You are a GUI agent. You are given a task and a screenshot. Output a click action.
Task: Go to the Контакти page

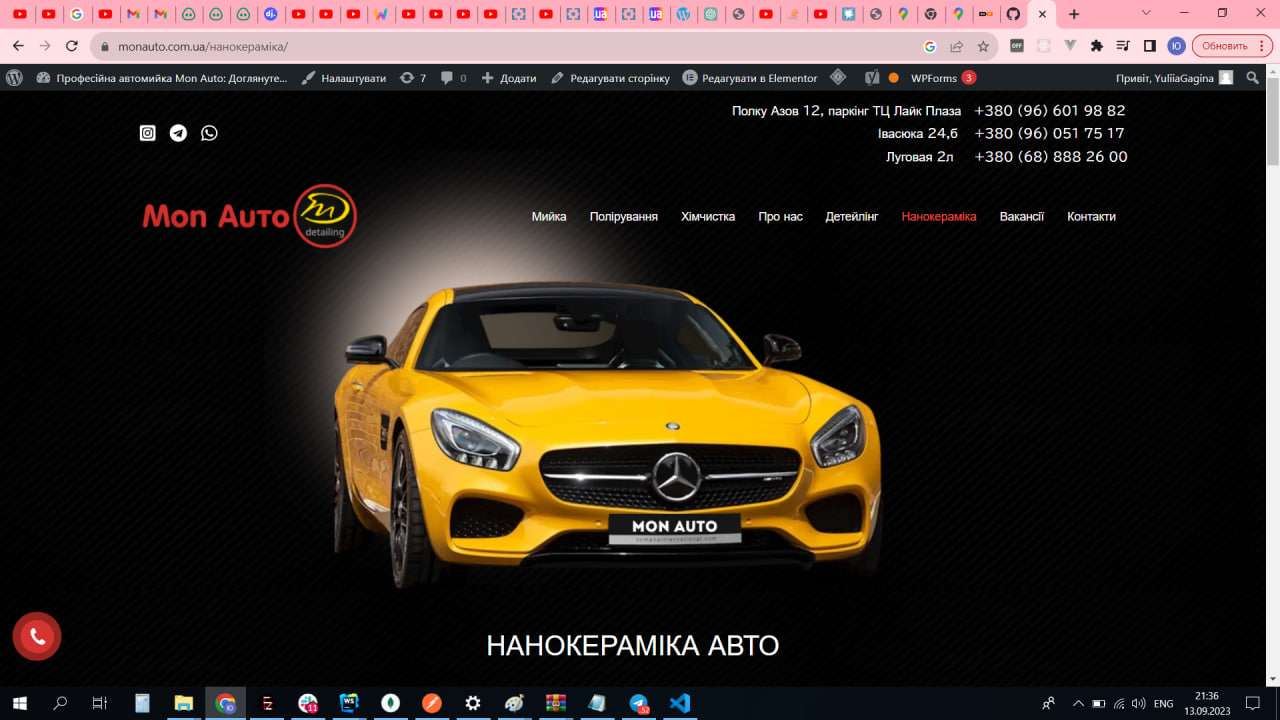click(1091, 216)
